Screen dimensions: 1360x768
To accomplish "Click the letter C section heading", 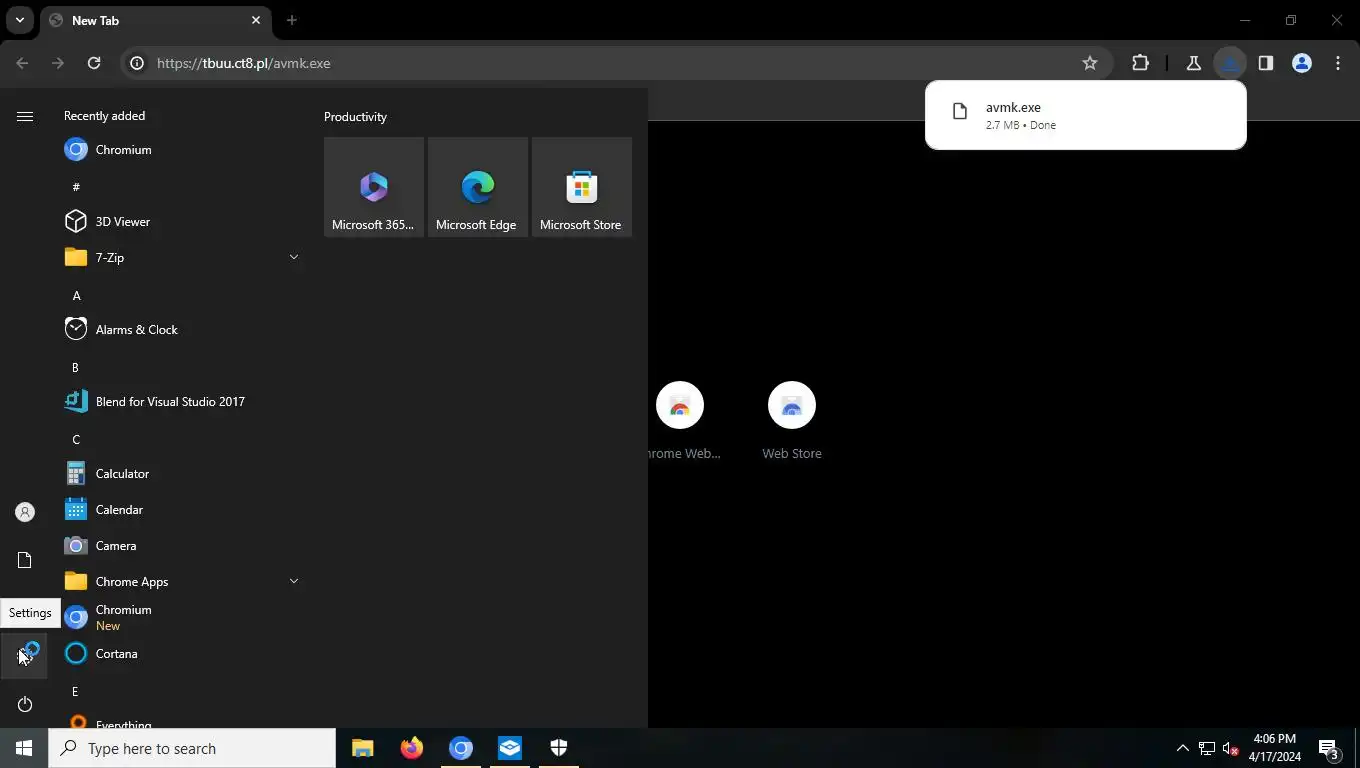I will pos(76,439).
